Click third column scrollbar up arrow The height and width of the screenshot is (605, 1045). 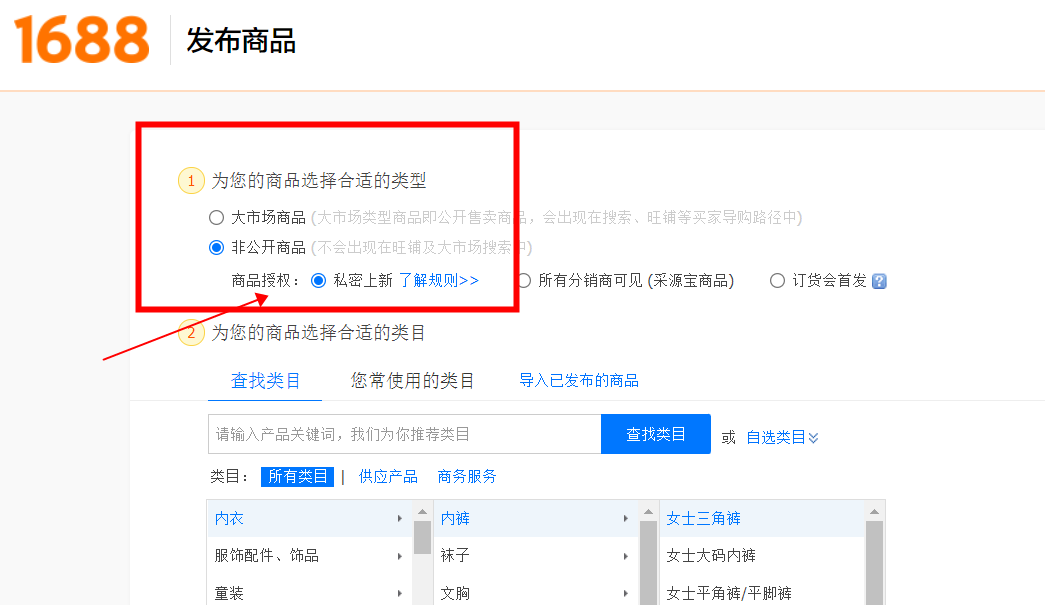[x=874, y=511]
